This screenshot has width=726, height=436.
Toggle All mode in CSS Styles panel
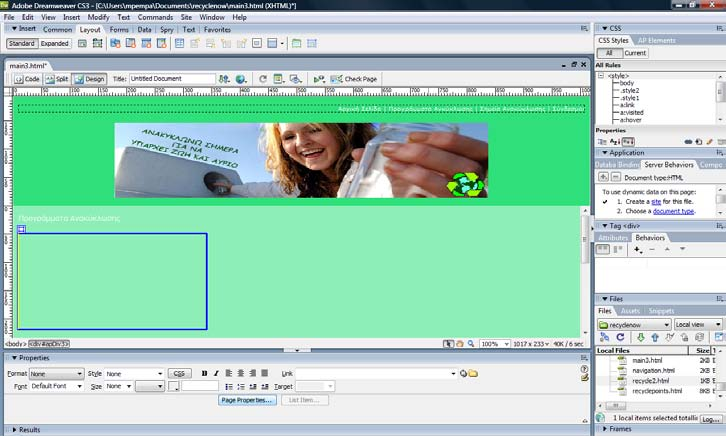[x=609, y=53]
